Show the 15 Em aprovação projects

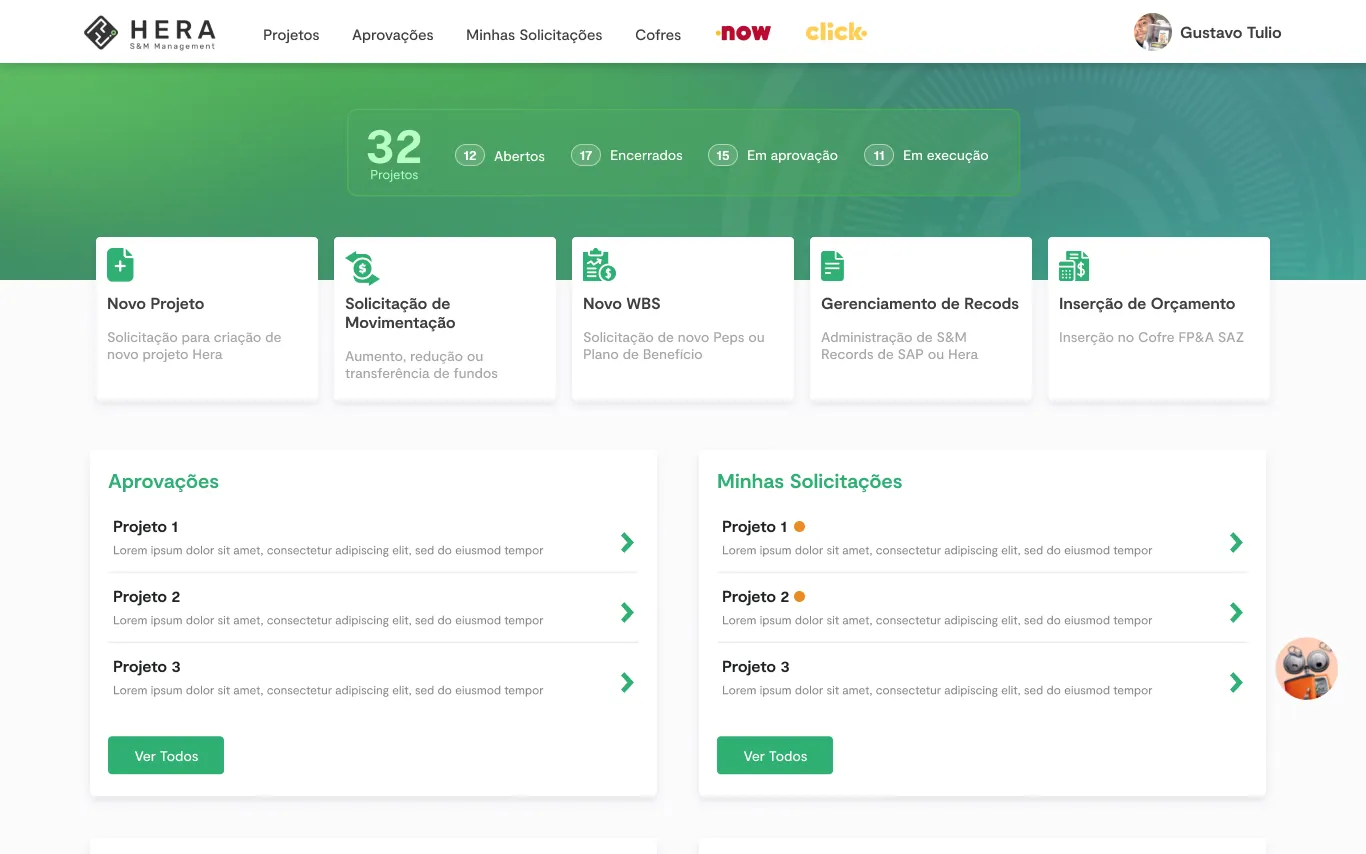coord(773,156)
